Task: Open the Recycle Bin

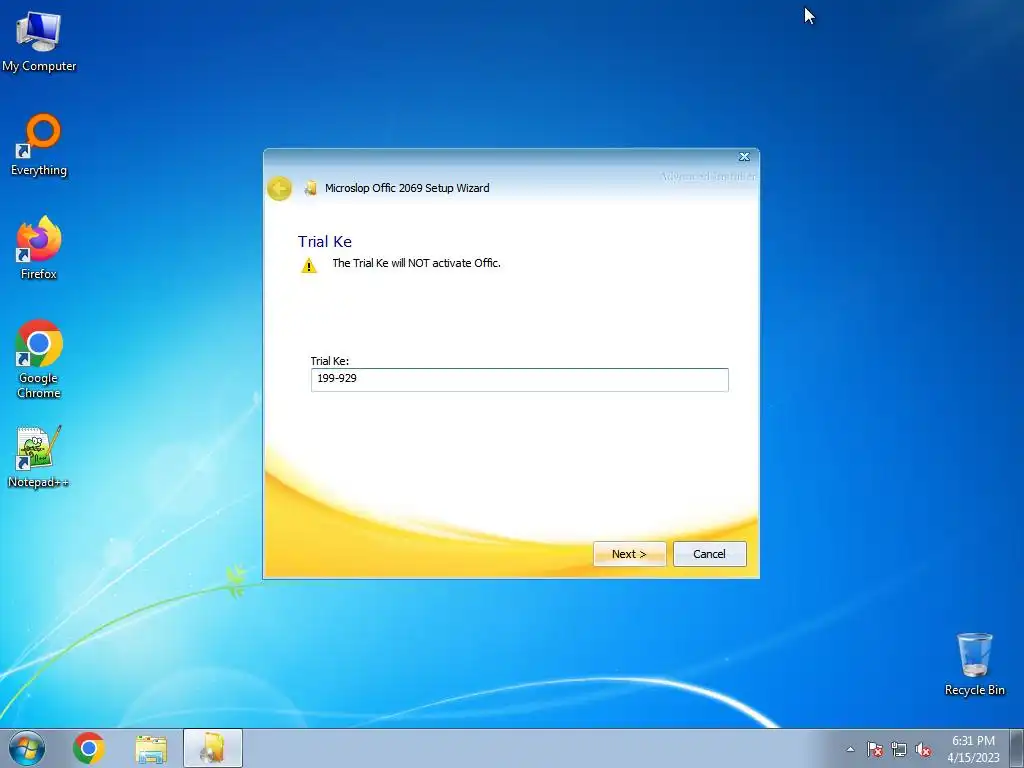Action: (x=974, y=664)
